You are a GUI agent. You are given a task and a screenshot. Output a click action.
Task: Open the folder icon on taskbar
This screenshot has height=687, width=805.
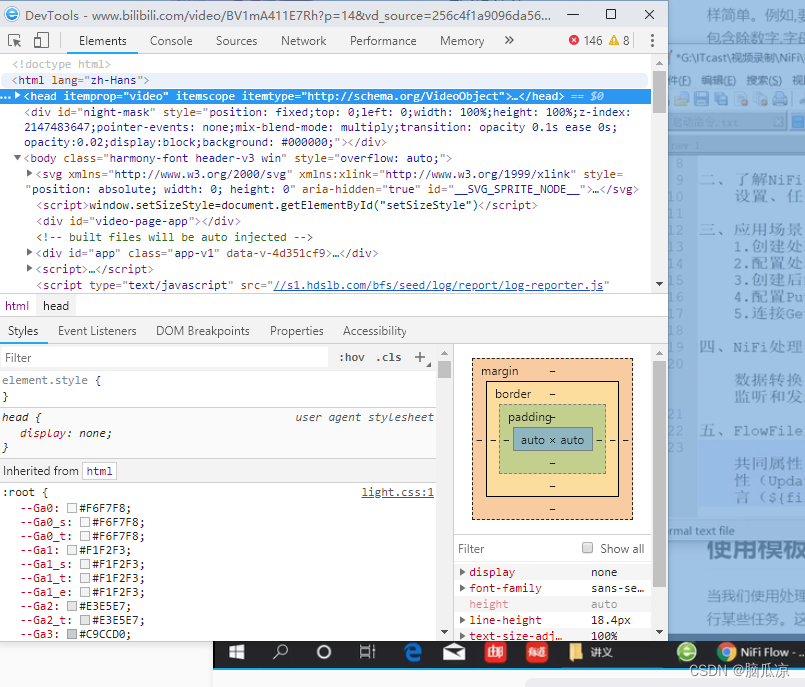(576, 652)
